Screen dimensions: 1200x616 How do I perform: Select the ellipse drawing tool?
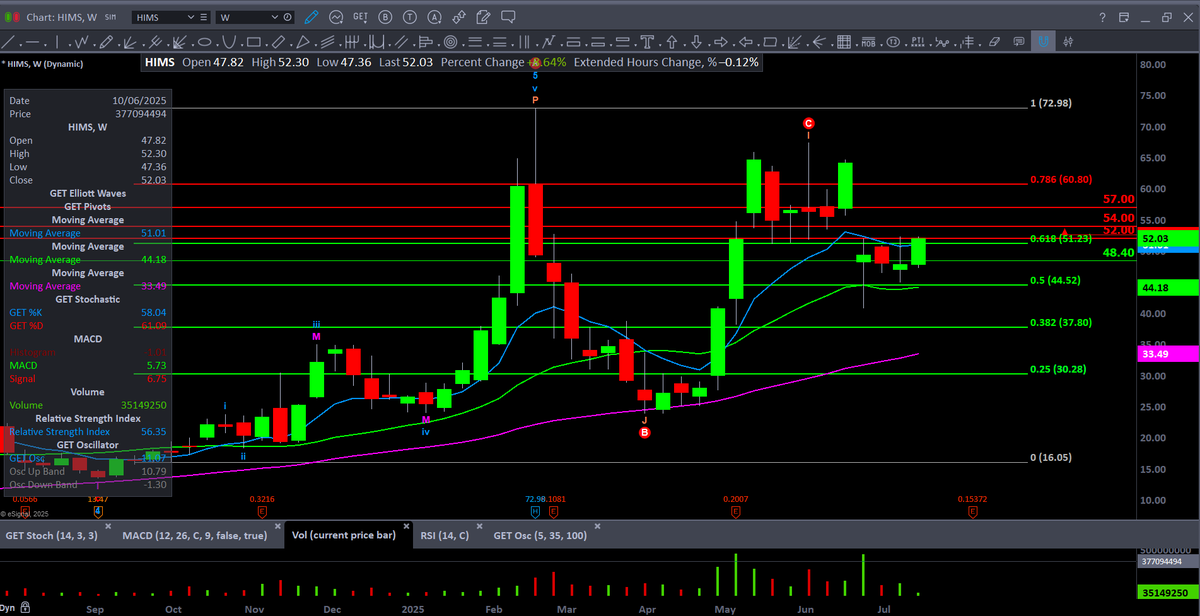(x=204, y=42)
